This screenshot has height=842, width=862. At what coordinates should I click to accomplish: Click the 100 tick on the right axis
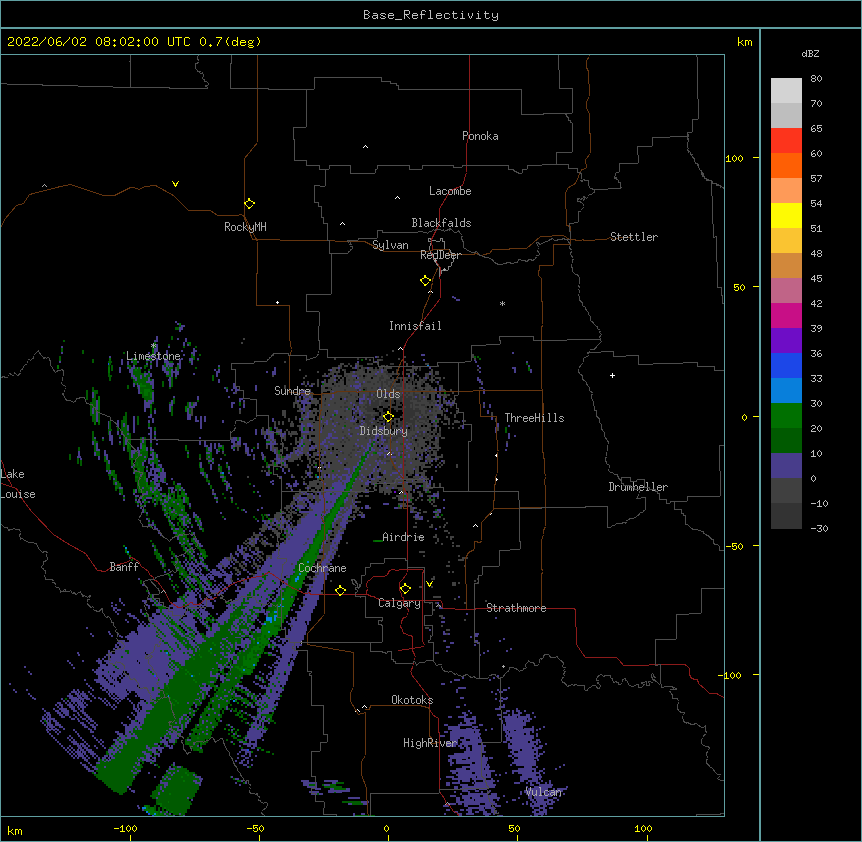pyautogui.click(x=734, y=158)
